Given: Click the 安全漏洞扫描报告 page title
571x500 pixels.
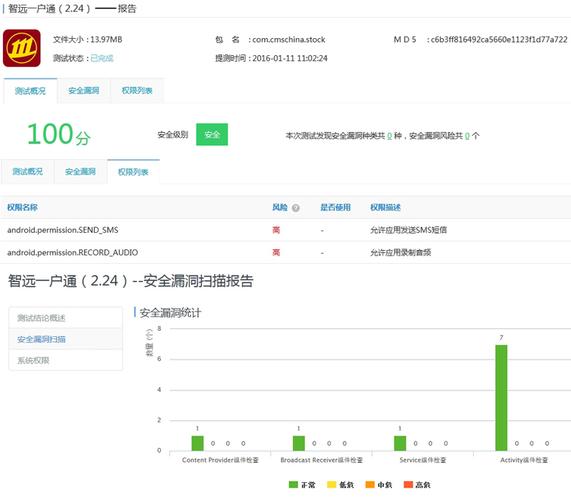Looking at the screenshot, I should tap(131, 281).
